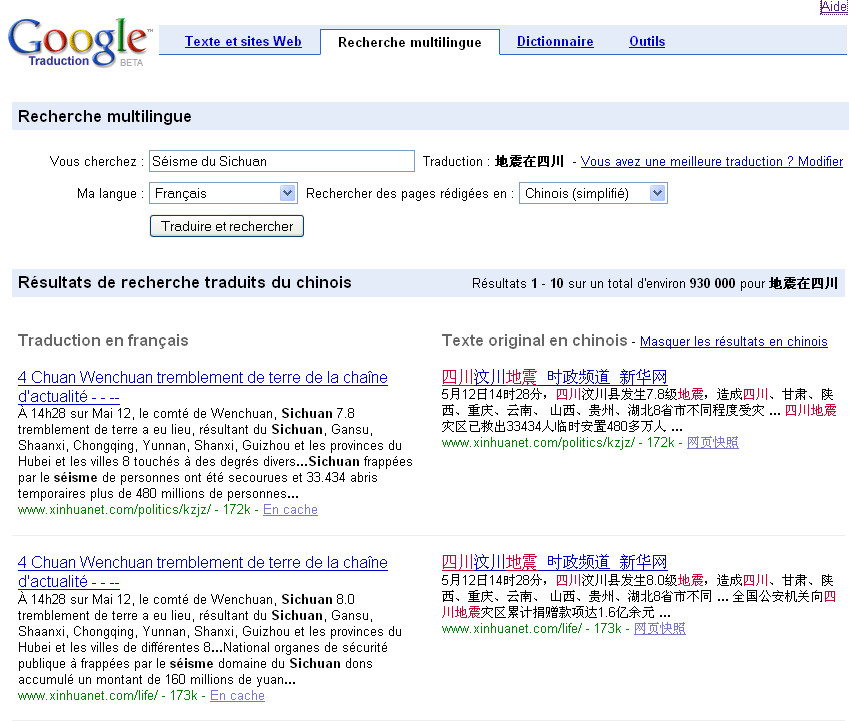Image resolution: width=849 pixels, height=721 pixels.
Task: Open En cache link for politics/kzjz result
Action: coord(290,509)
